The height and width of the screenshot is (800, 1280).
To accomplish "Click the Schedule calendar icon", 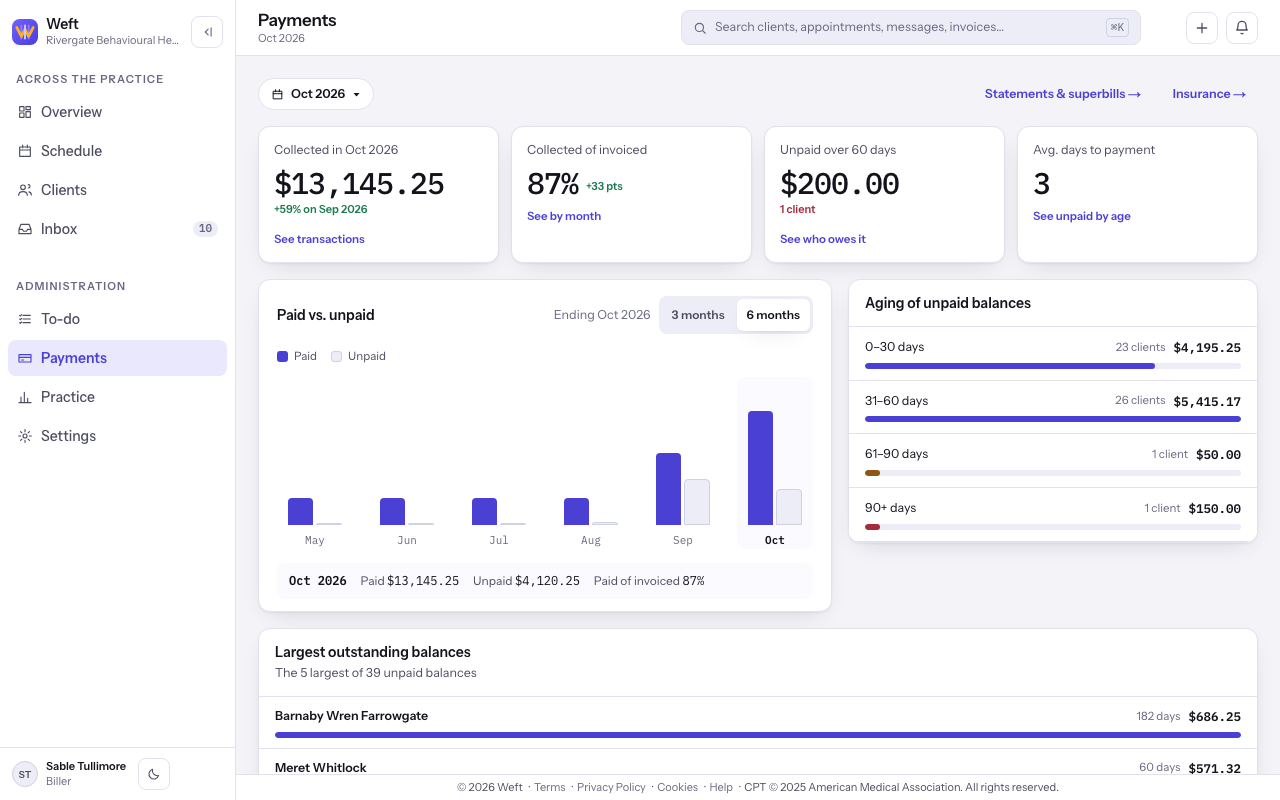I will coord(25,151).
